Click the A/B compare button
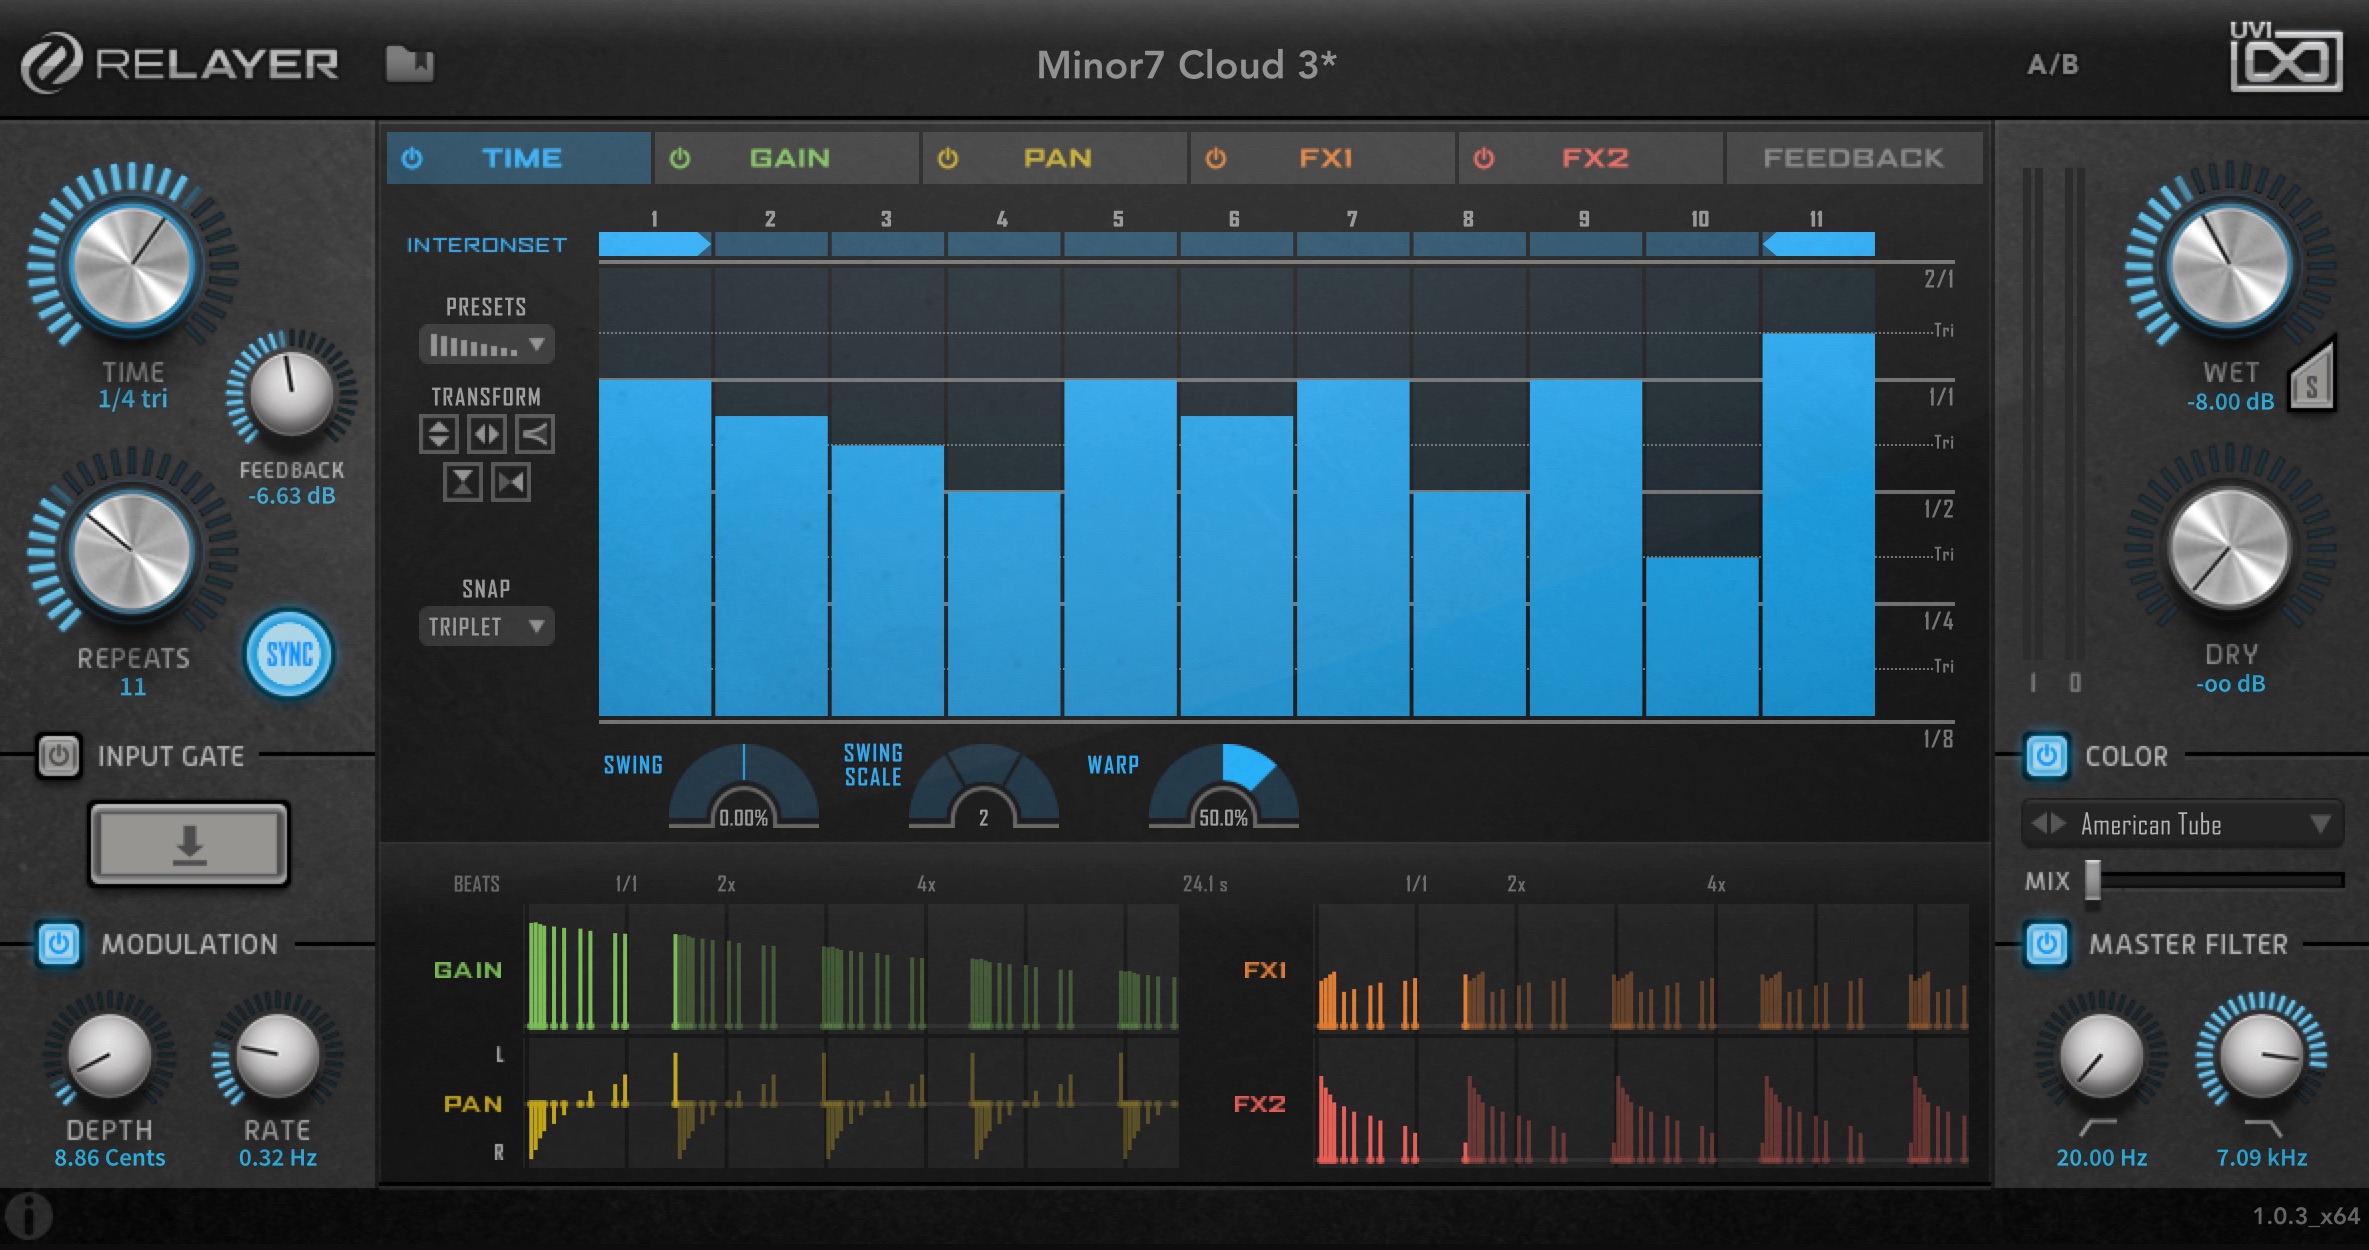The height and width of the screenshot is (1250, 2369). click(2052, 66)
